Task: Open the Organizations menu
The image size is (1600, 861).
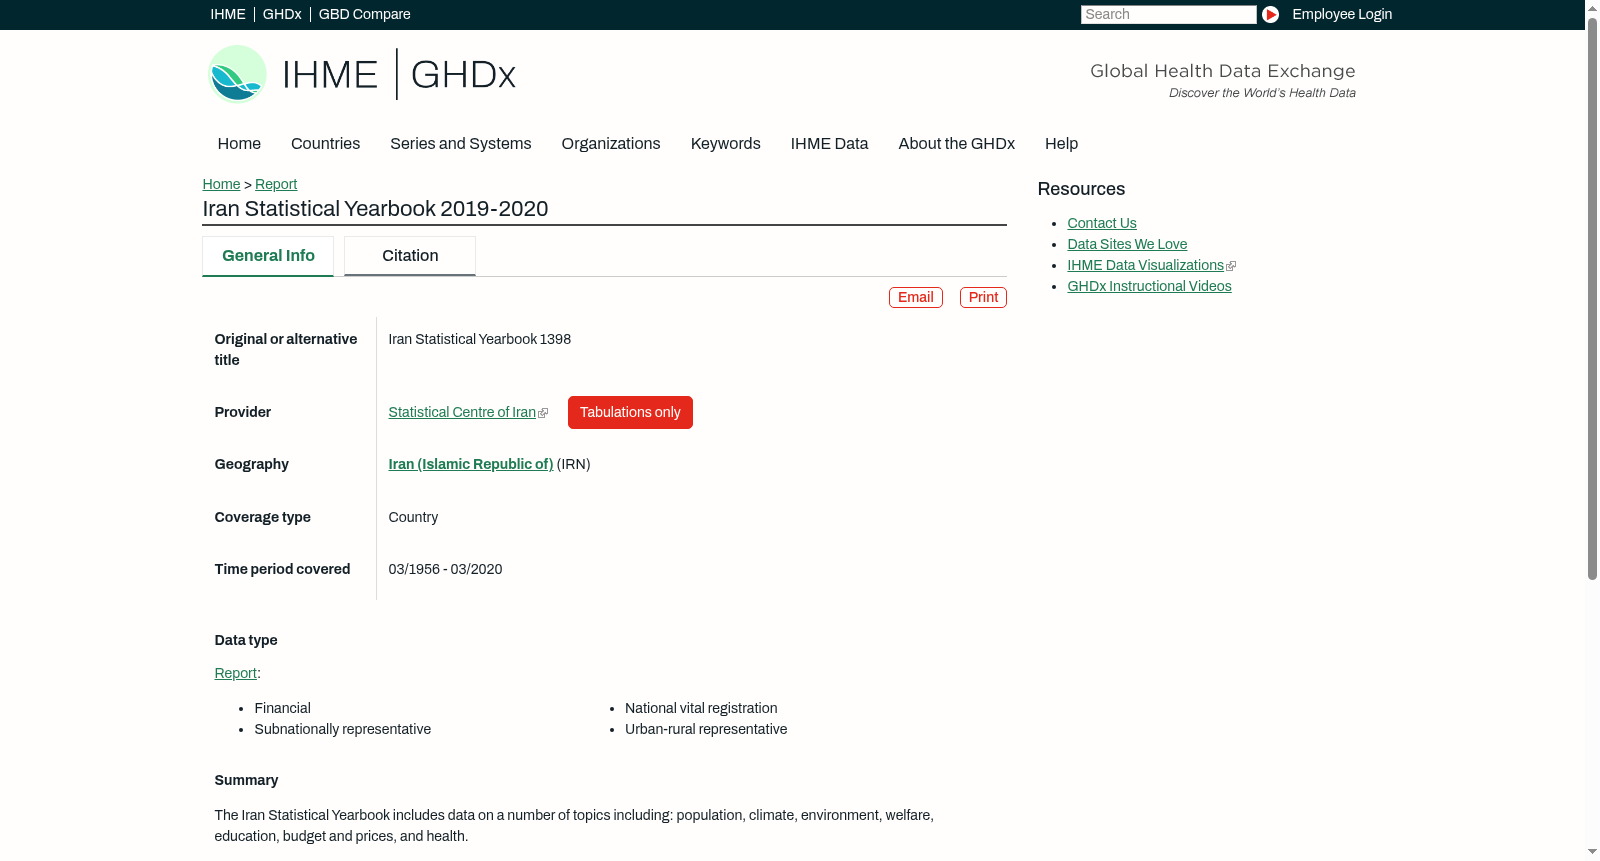Action: tap(611, 144)
